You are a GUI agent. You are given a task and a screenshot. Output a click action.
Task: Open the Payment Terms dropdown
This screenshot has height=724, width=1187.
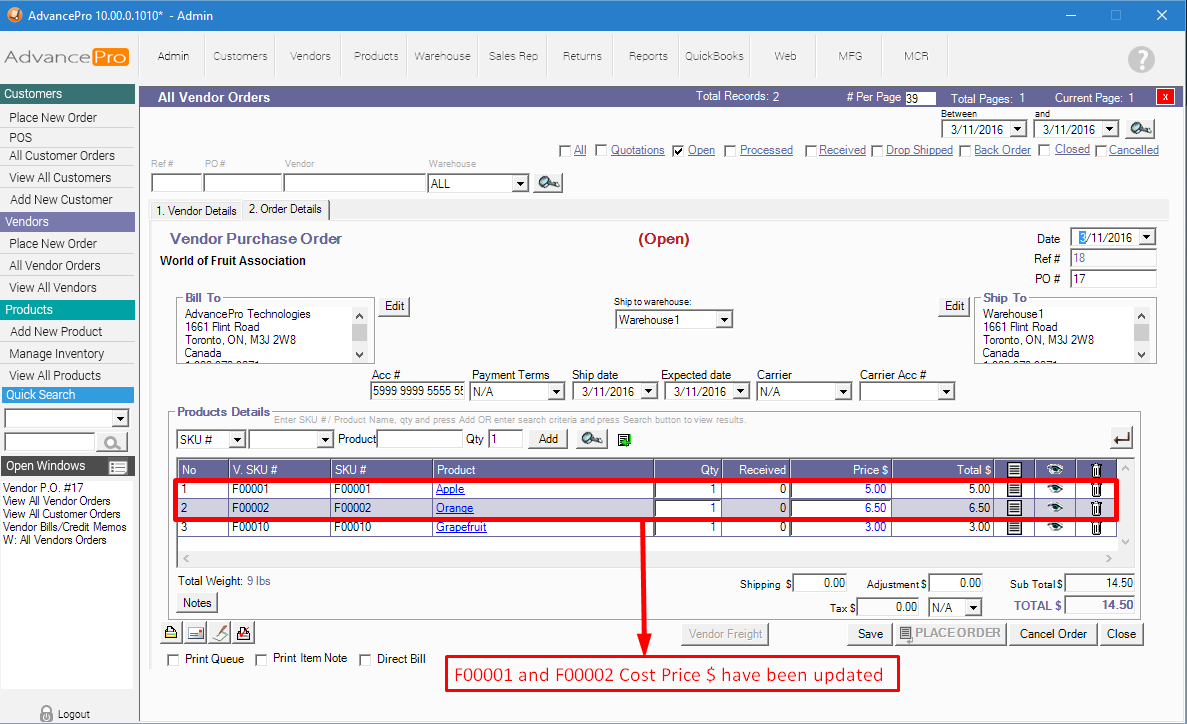tap(557, 392)
